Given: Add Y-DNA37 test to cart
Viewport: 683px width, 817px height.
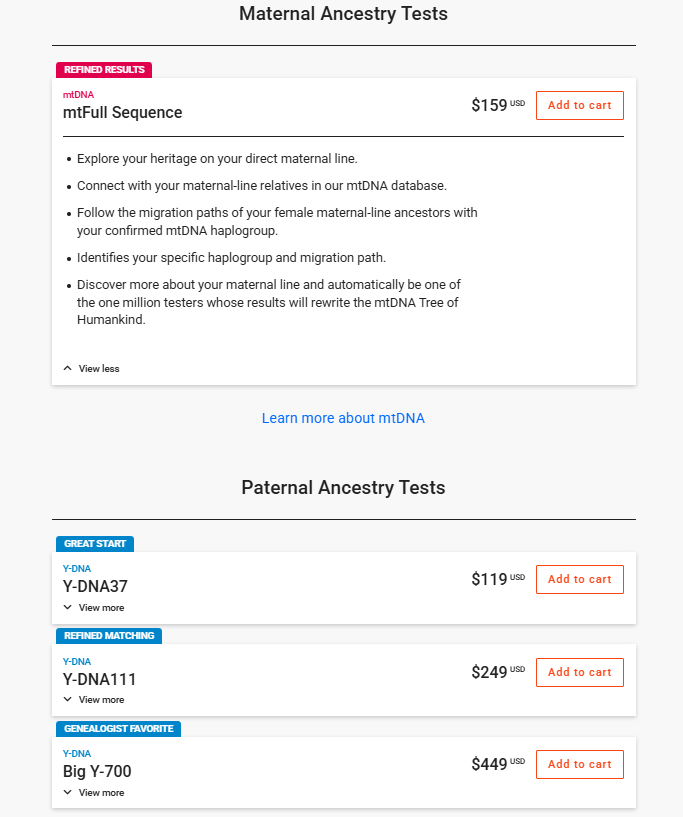Looking at the screenshot, I should (579, 579).
